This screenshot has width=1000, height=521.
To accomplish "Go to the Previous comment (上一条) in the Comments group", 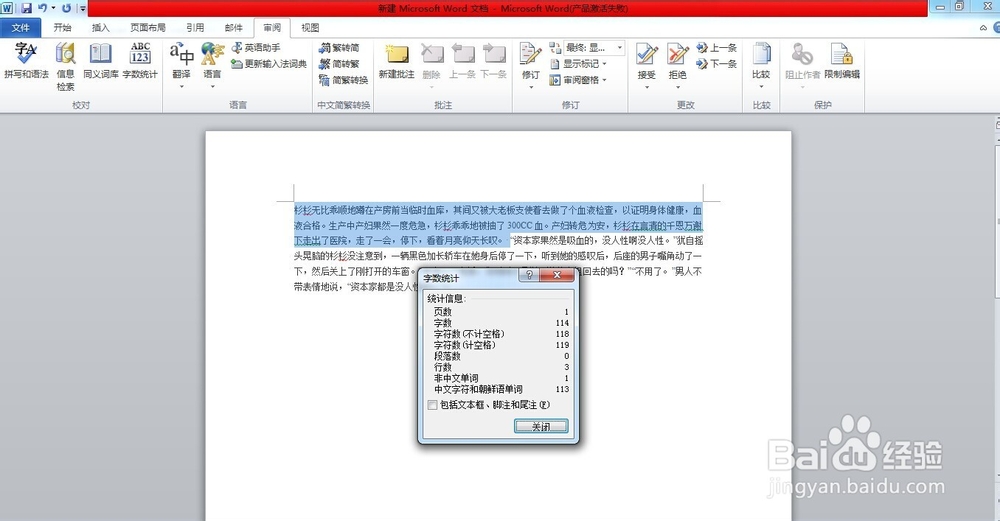I will pyautogui.click(x=462, y=61).
